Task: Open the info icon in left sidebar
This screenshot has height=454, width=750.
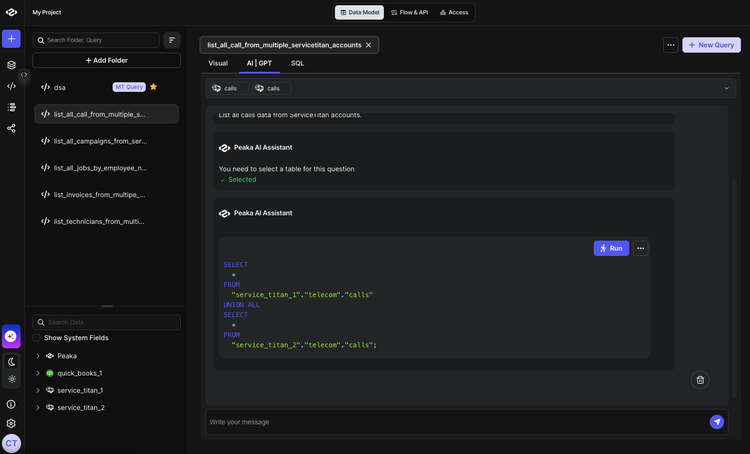Action: (11, 404)
